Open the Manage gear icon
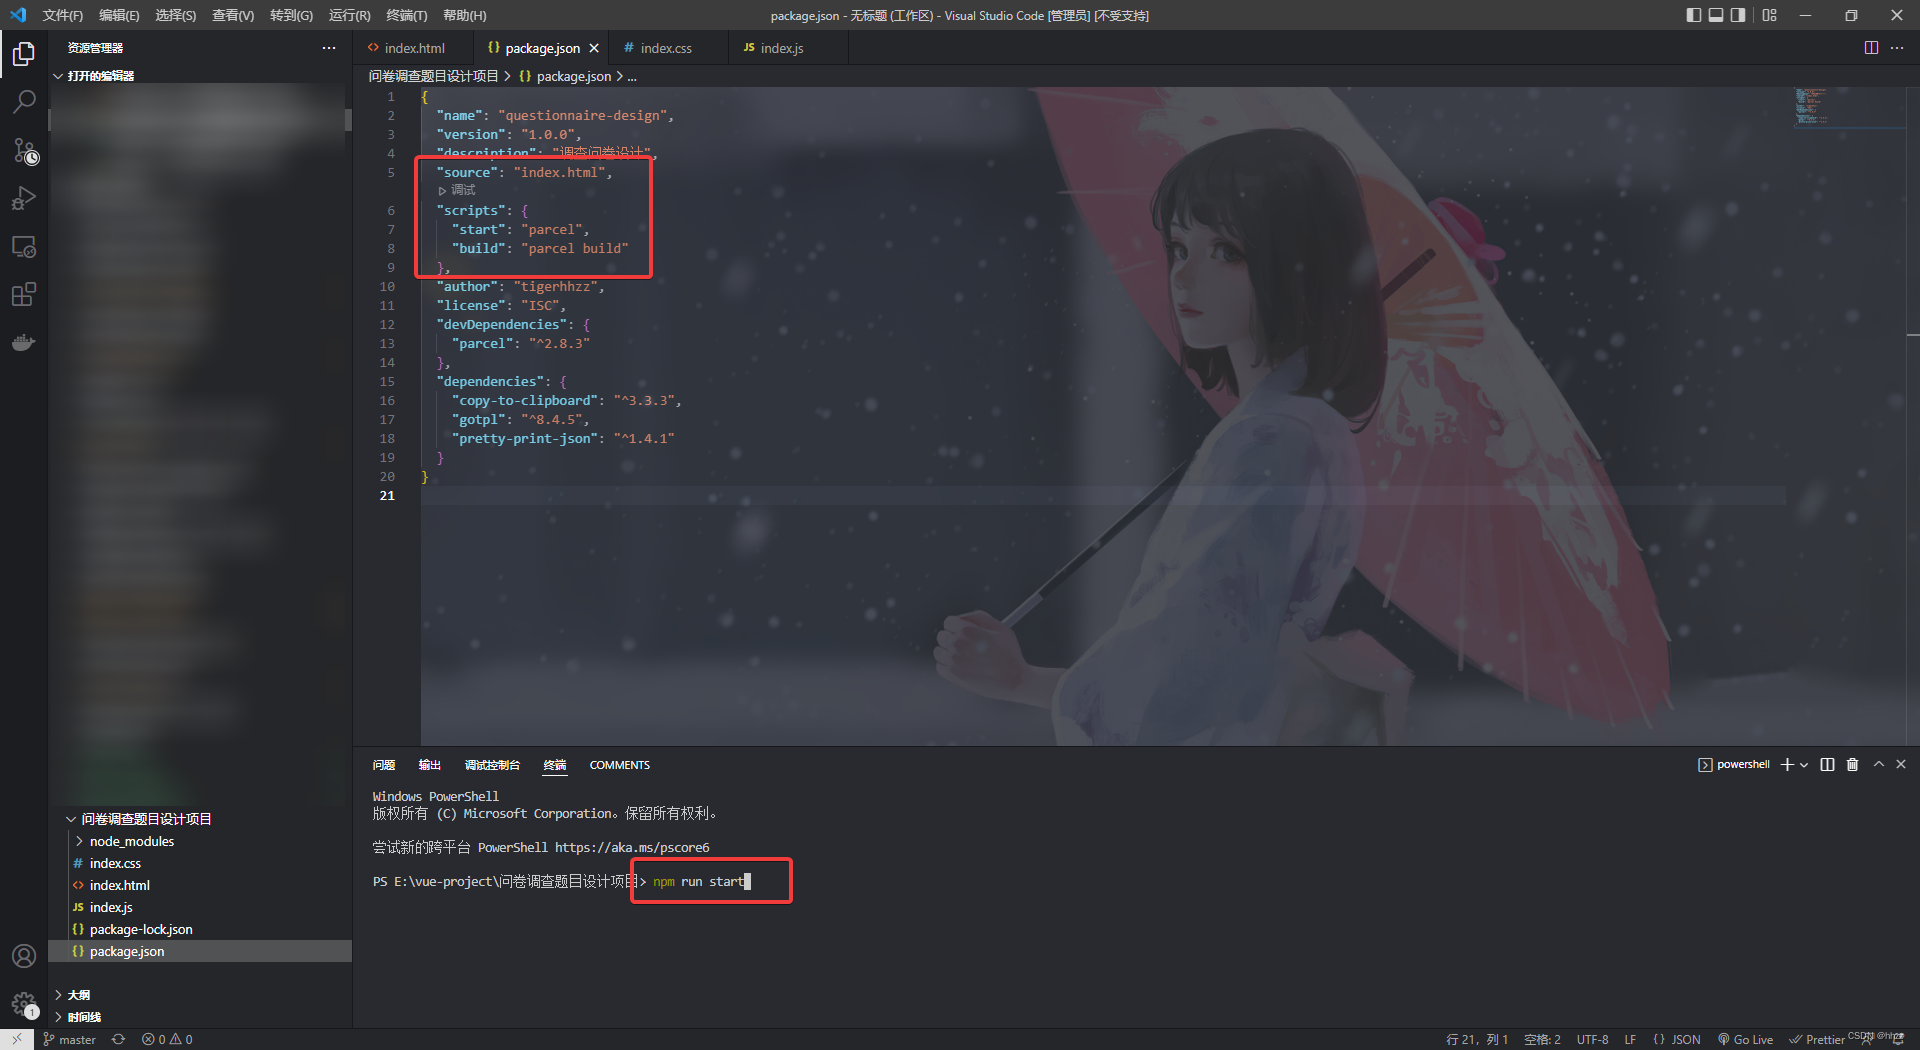The height and width of the screenshot is (1050, 1920). [x=24, y=1003]
